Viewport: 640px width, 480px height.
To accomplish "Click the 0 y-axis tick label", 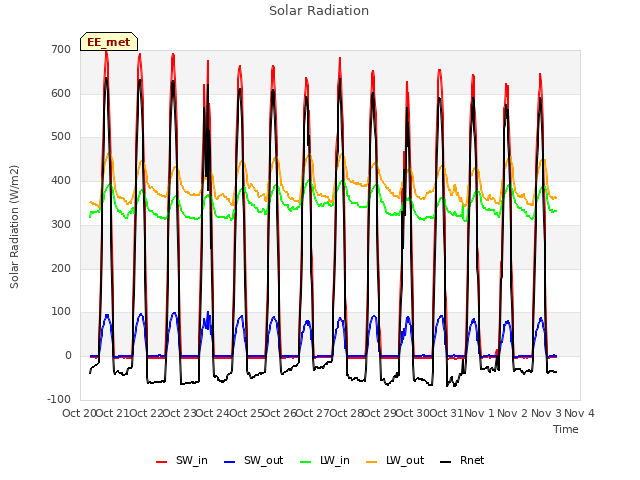I will pyautogui.click(x=68, y=356).
